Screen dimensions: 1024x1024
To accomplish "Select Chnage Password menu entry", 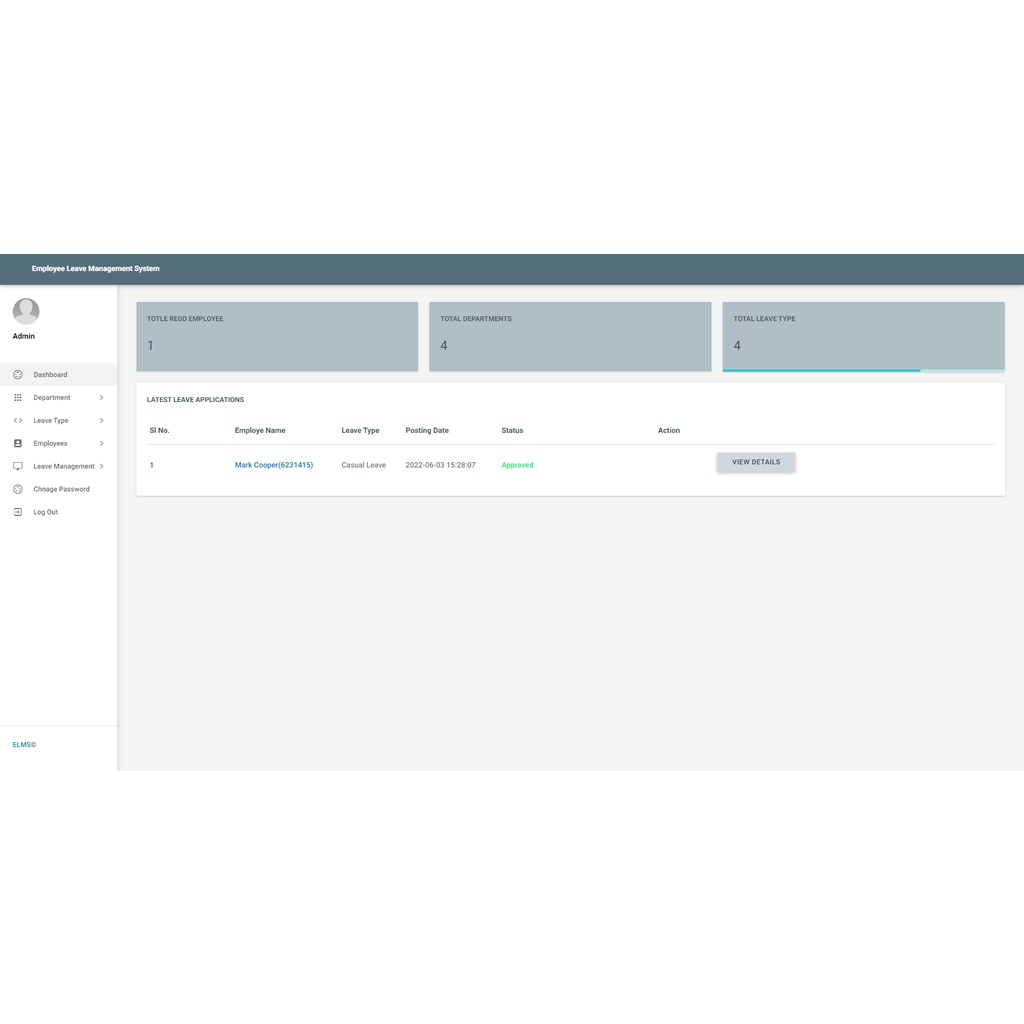I will pos(61,490).
